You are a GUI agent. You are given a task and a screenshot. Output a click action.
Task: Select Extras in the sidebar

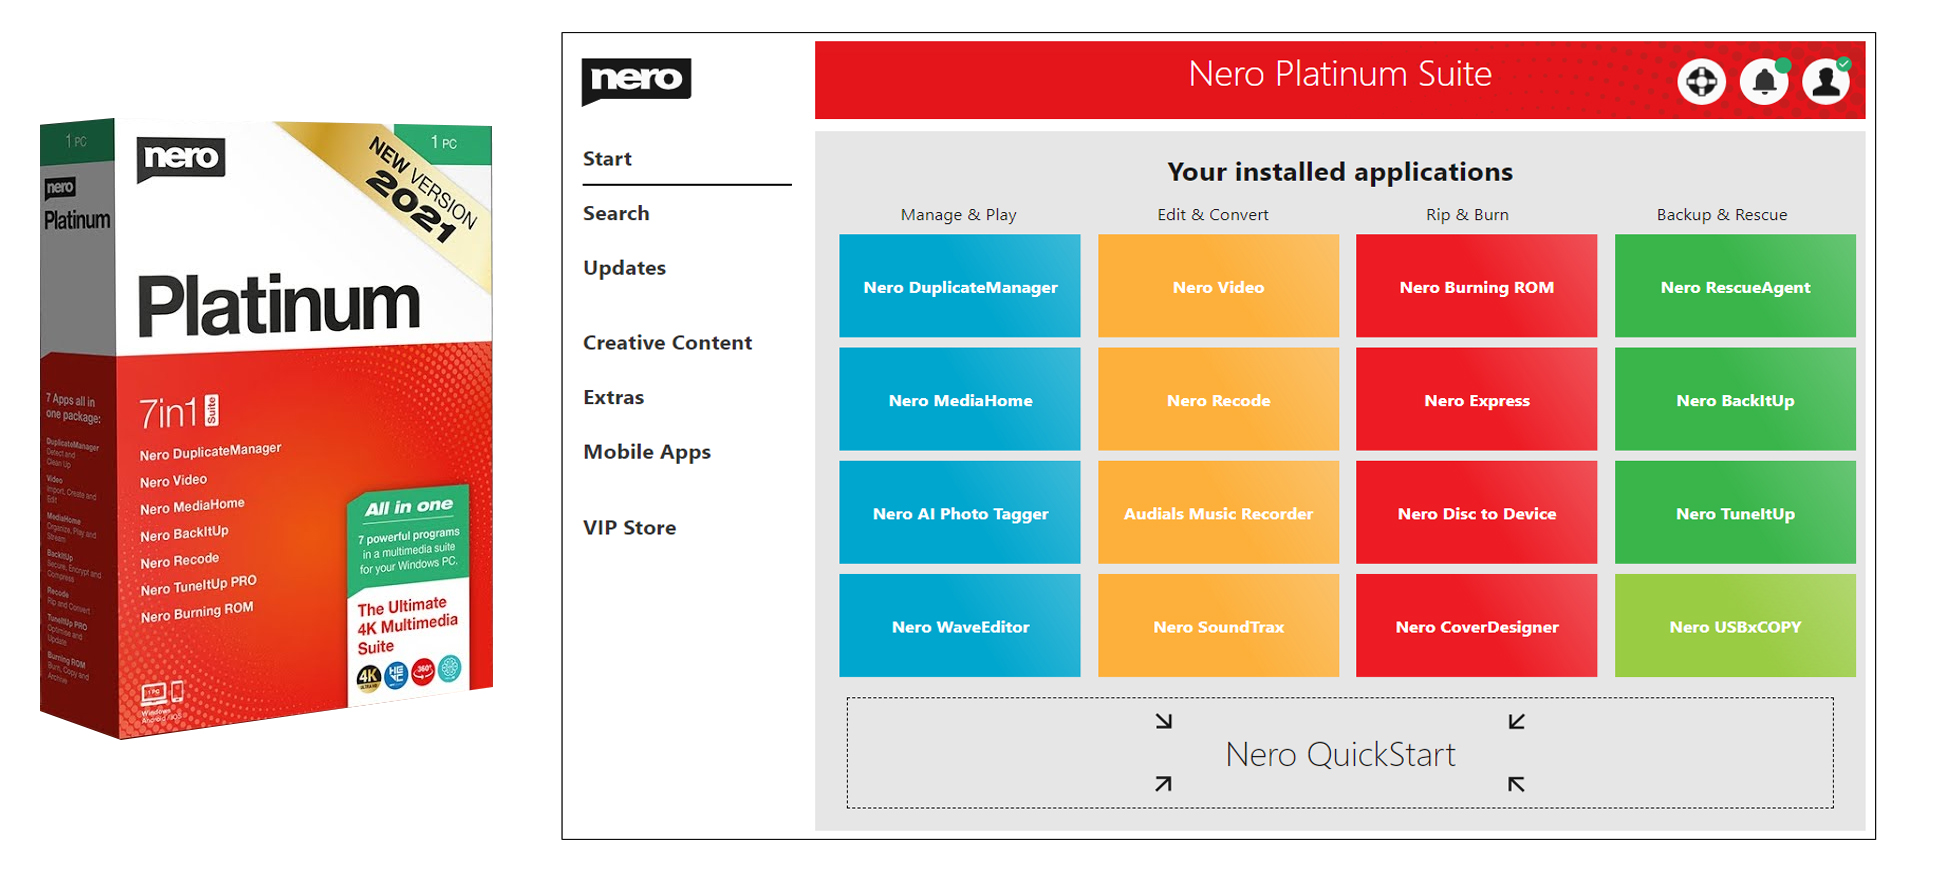(613, 398)
